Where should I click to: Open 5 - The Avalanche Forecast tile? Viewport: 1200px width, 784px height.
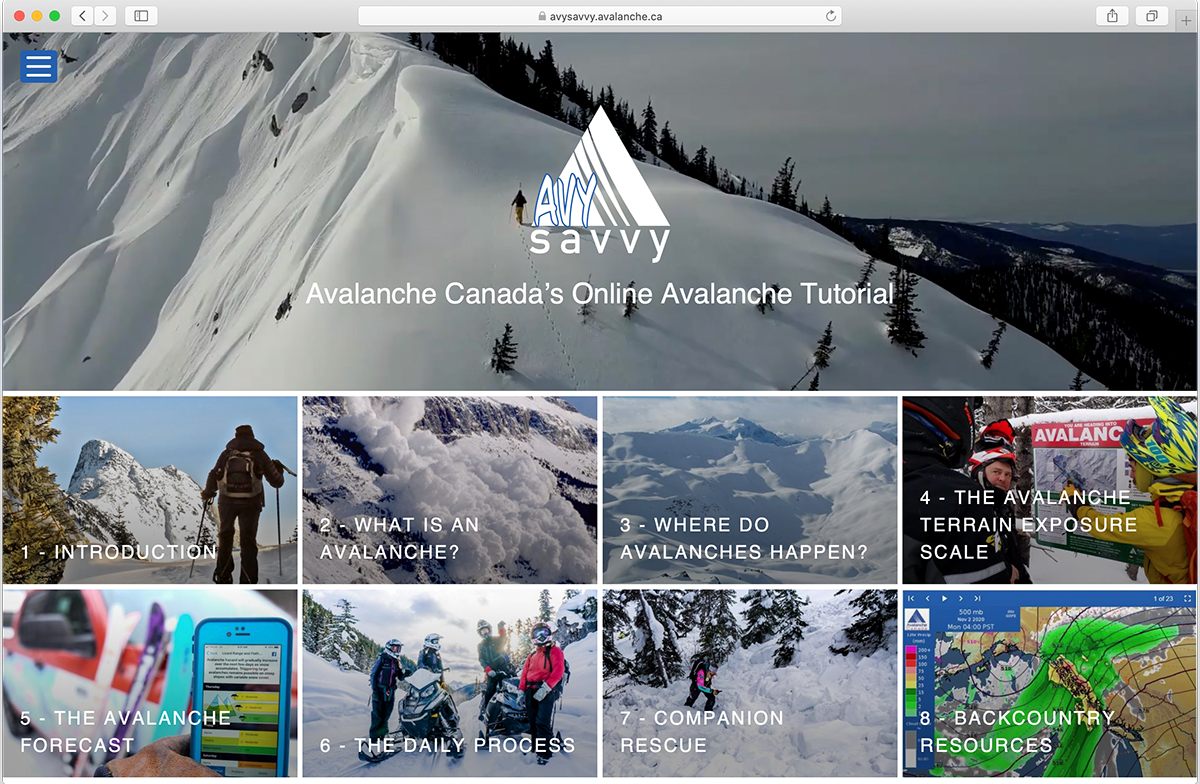[x=150, y=683]
